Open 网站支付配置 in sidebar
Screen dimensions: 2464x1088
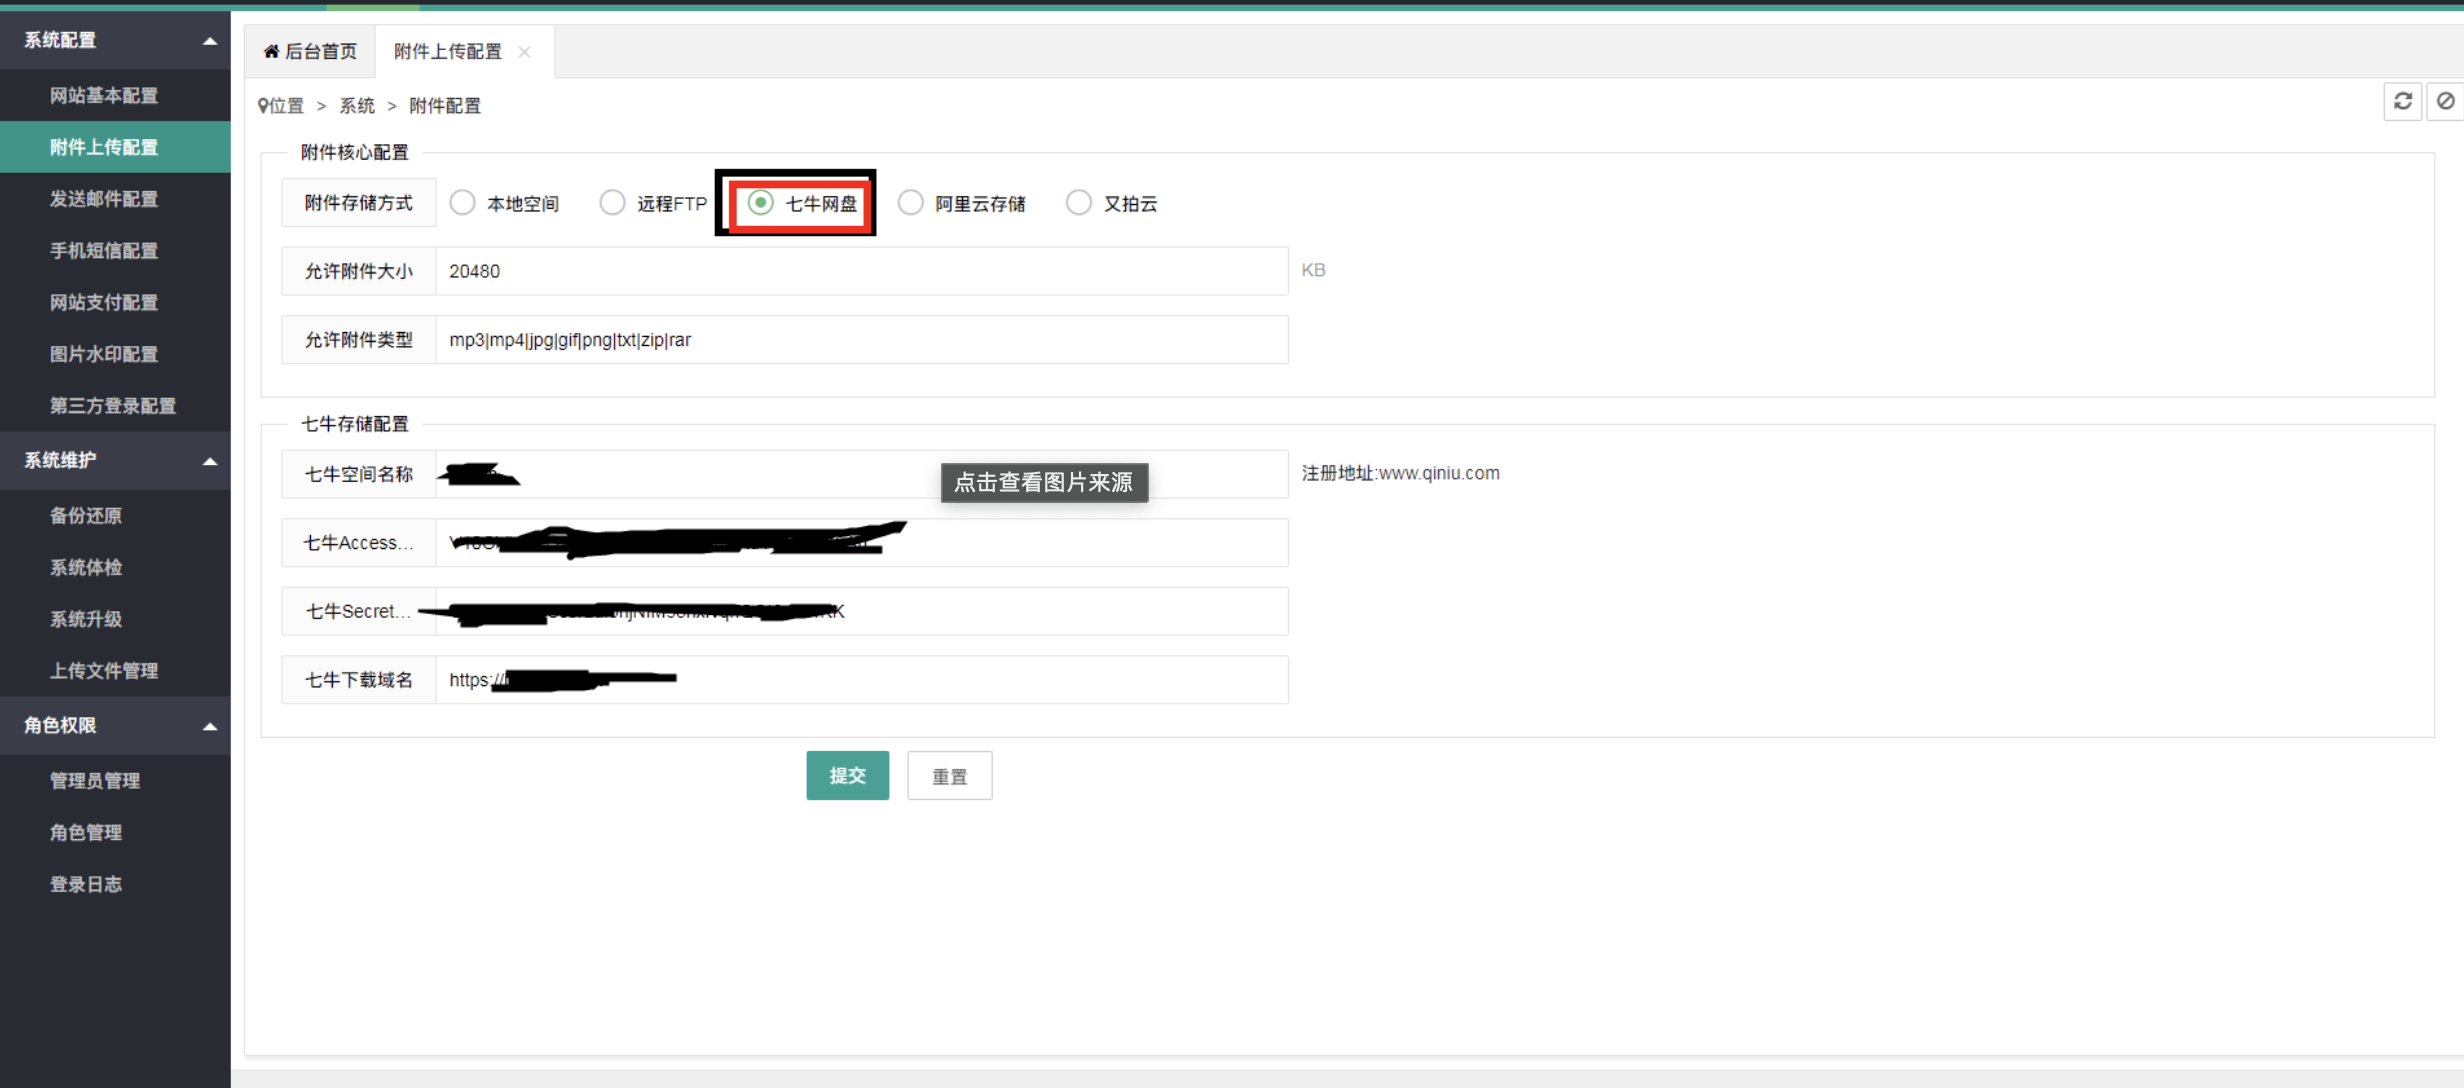click(x=115, y=302)
